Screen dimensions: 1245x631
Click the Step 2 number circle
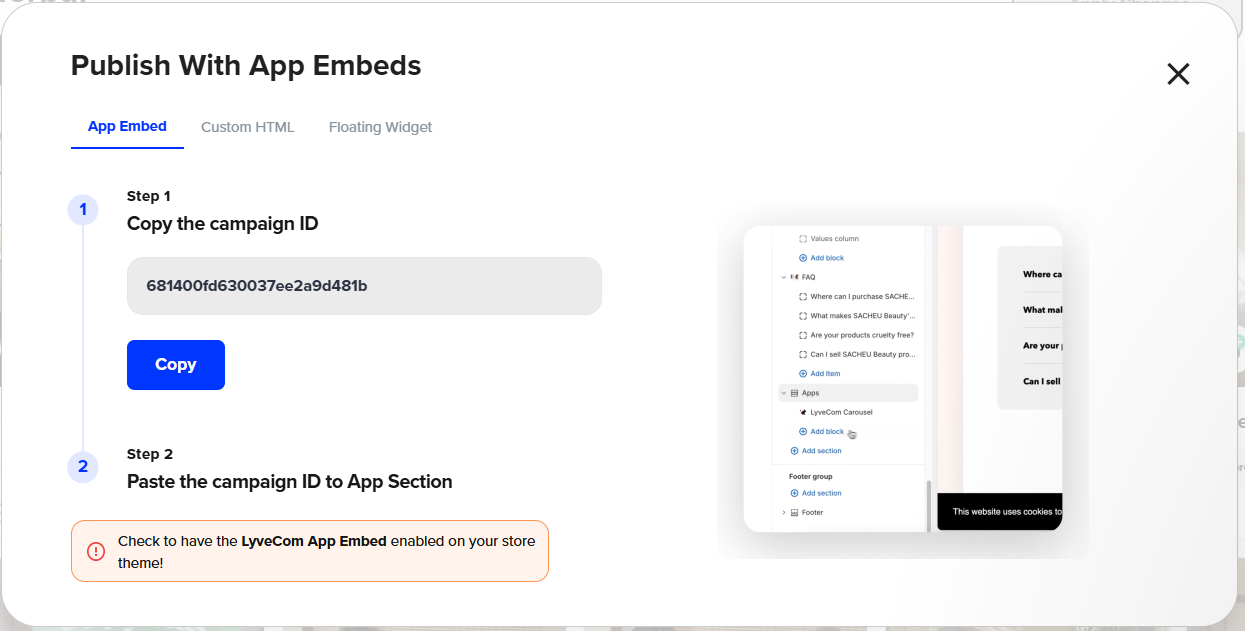click(x=83, y=467)
